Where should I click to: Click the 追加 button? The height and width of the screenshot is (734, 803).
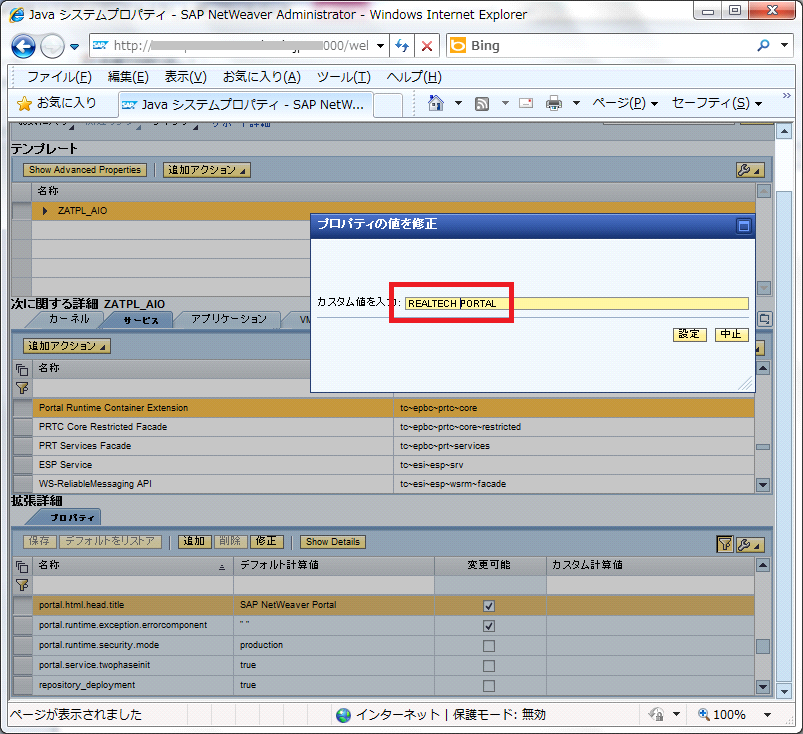[195, 541]
